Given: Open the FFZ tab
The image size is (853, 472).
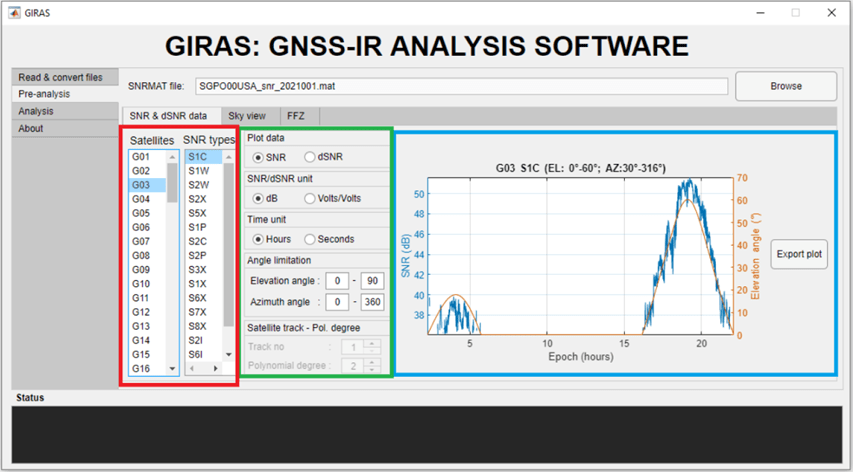Looking at the screenshot, I should (296, 116).
